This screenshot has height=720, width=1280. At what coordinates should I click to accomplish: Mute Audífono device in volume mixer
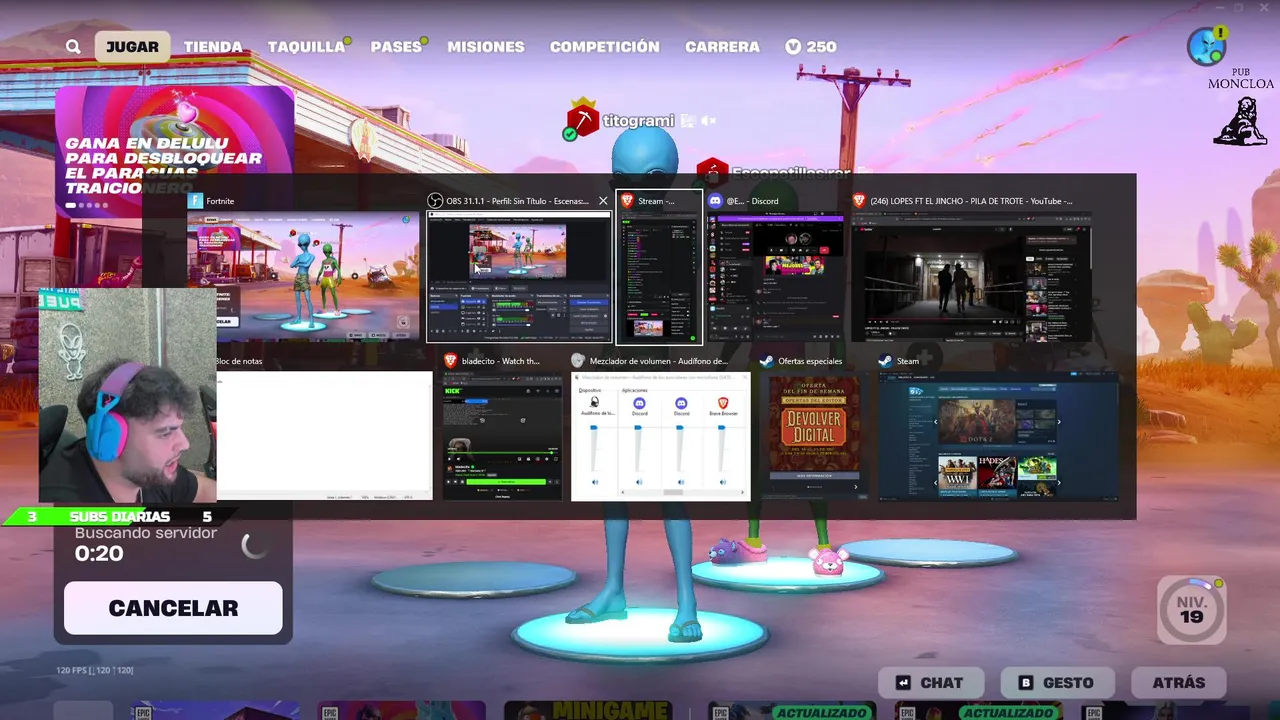(595, 482)
